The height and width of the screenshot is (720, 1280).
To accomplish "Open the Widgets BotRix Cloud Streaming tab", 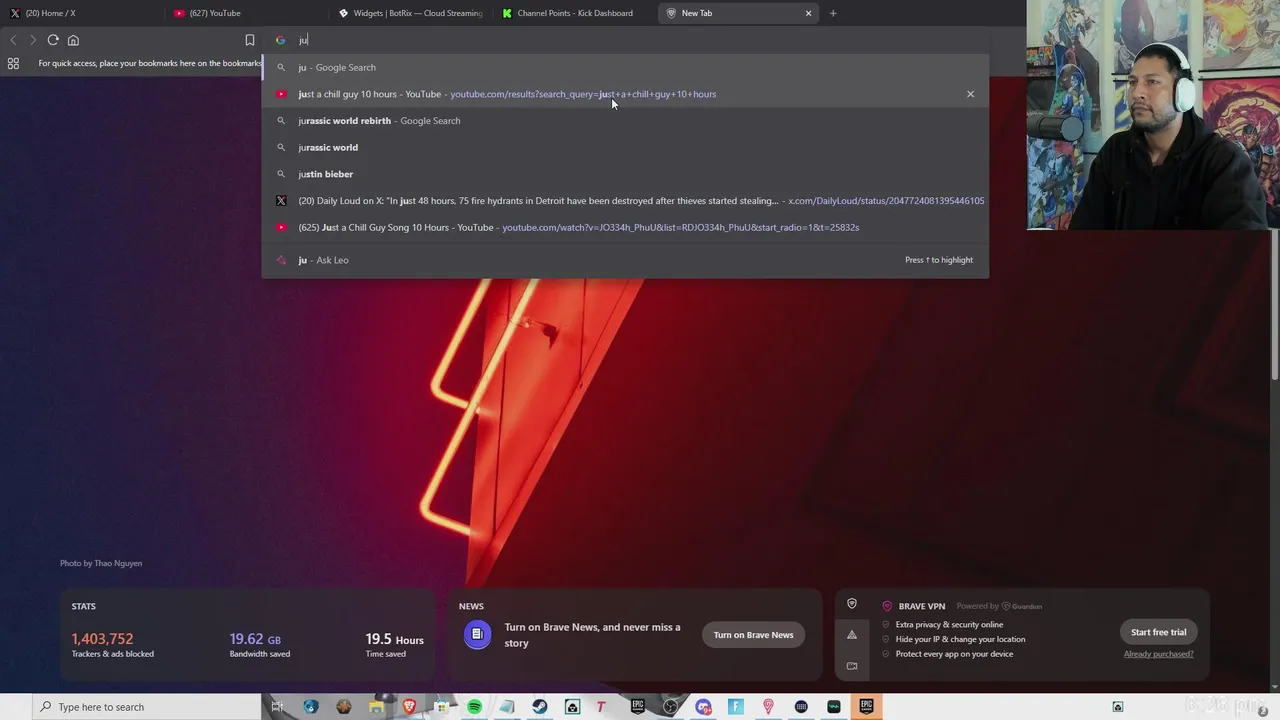I will point(409,13).
